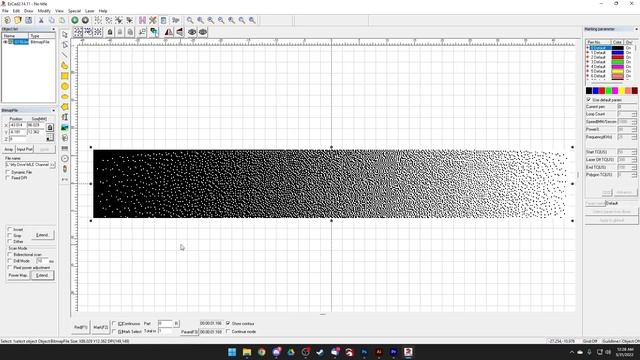
Task: Select the yellow Circle draw tool
Action: (64, 86)
